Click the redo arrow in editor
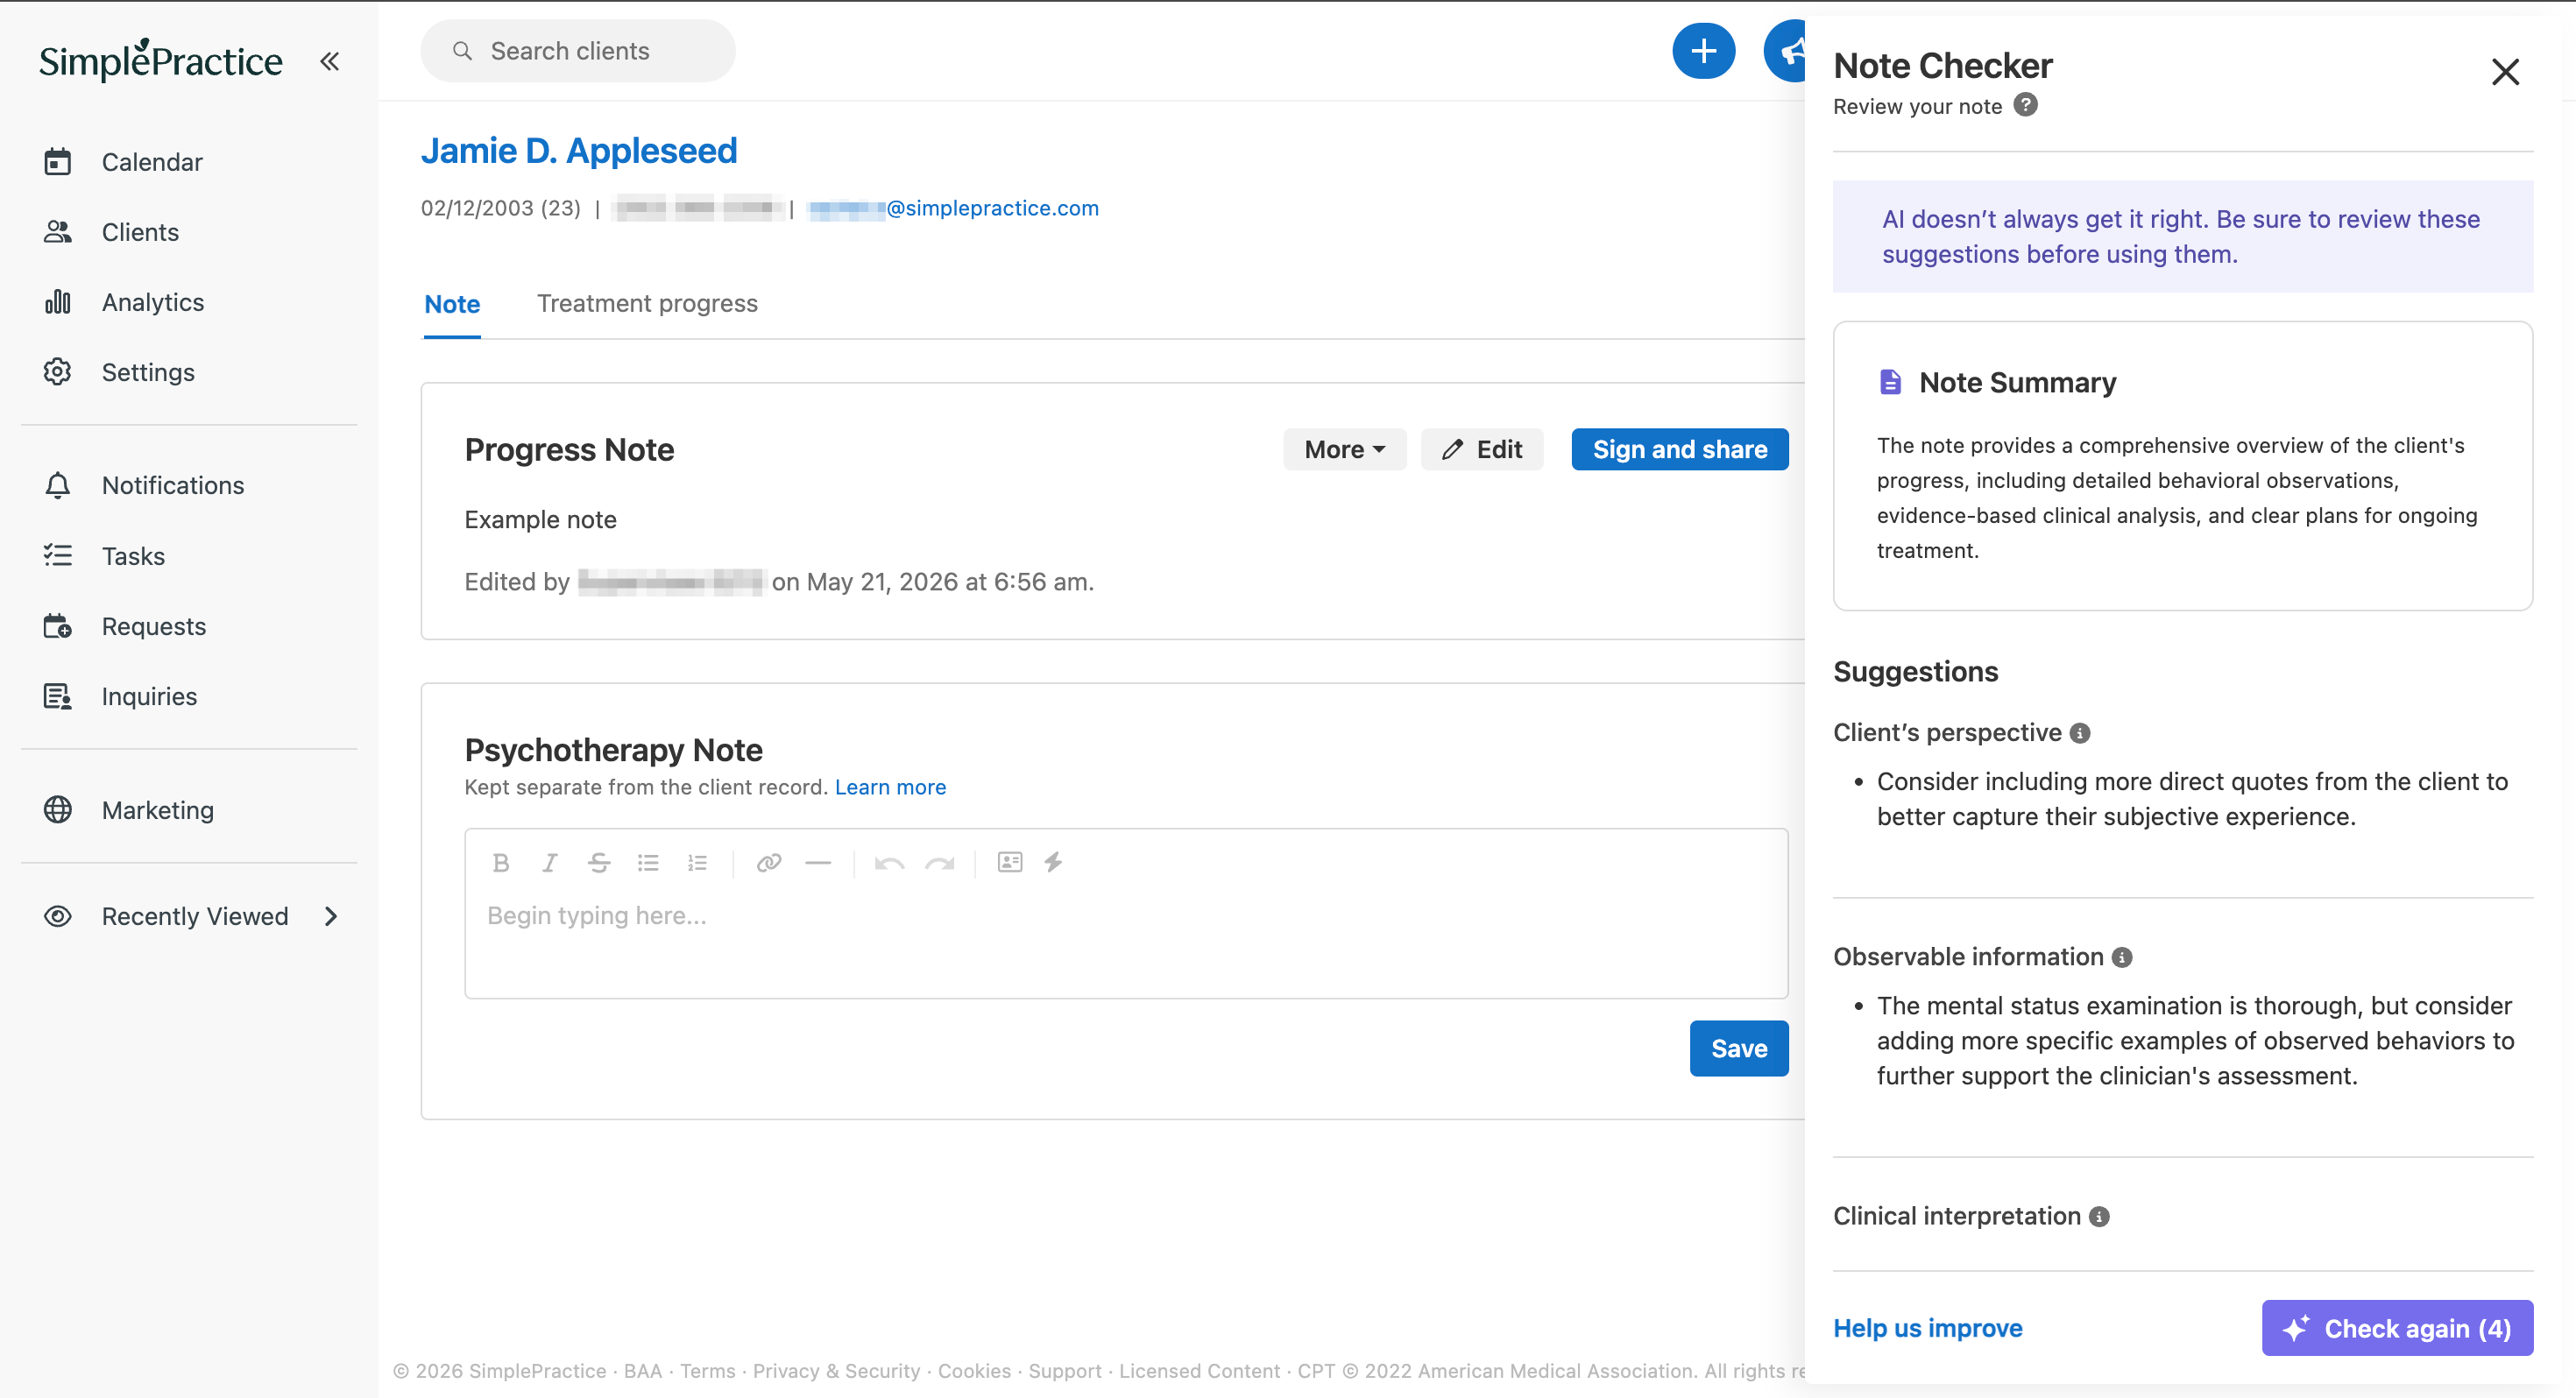The width and height of the screenshot is (2576, 1398). (x=939, y=863)
